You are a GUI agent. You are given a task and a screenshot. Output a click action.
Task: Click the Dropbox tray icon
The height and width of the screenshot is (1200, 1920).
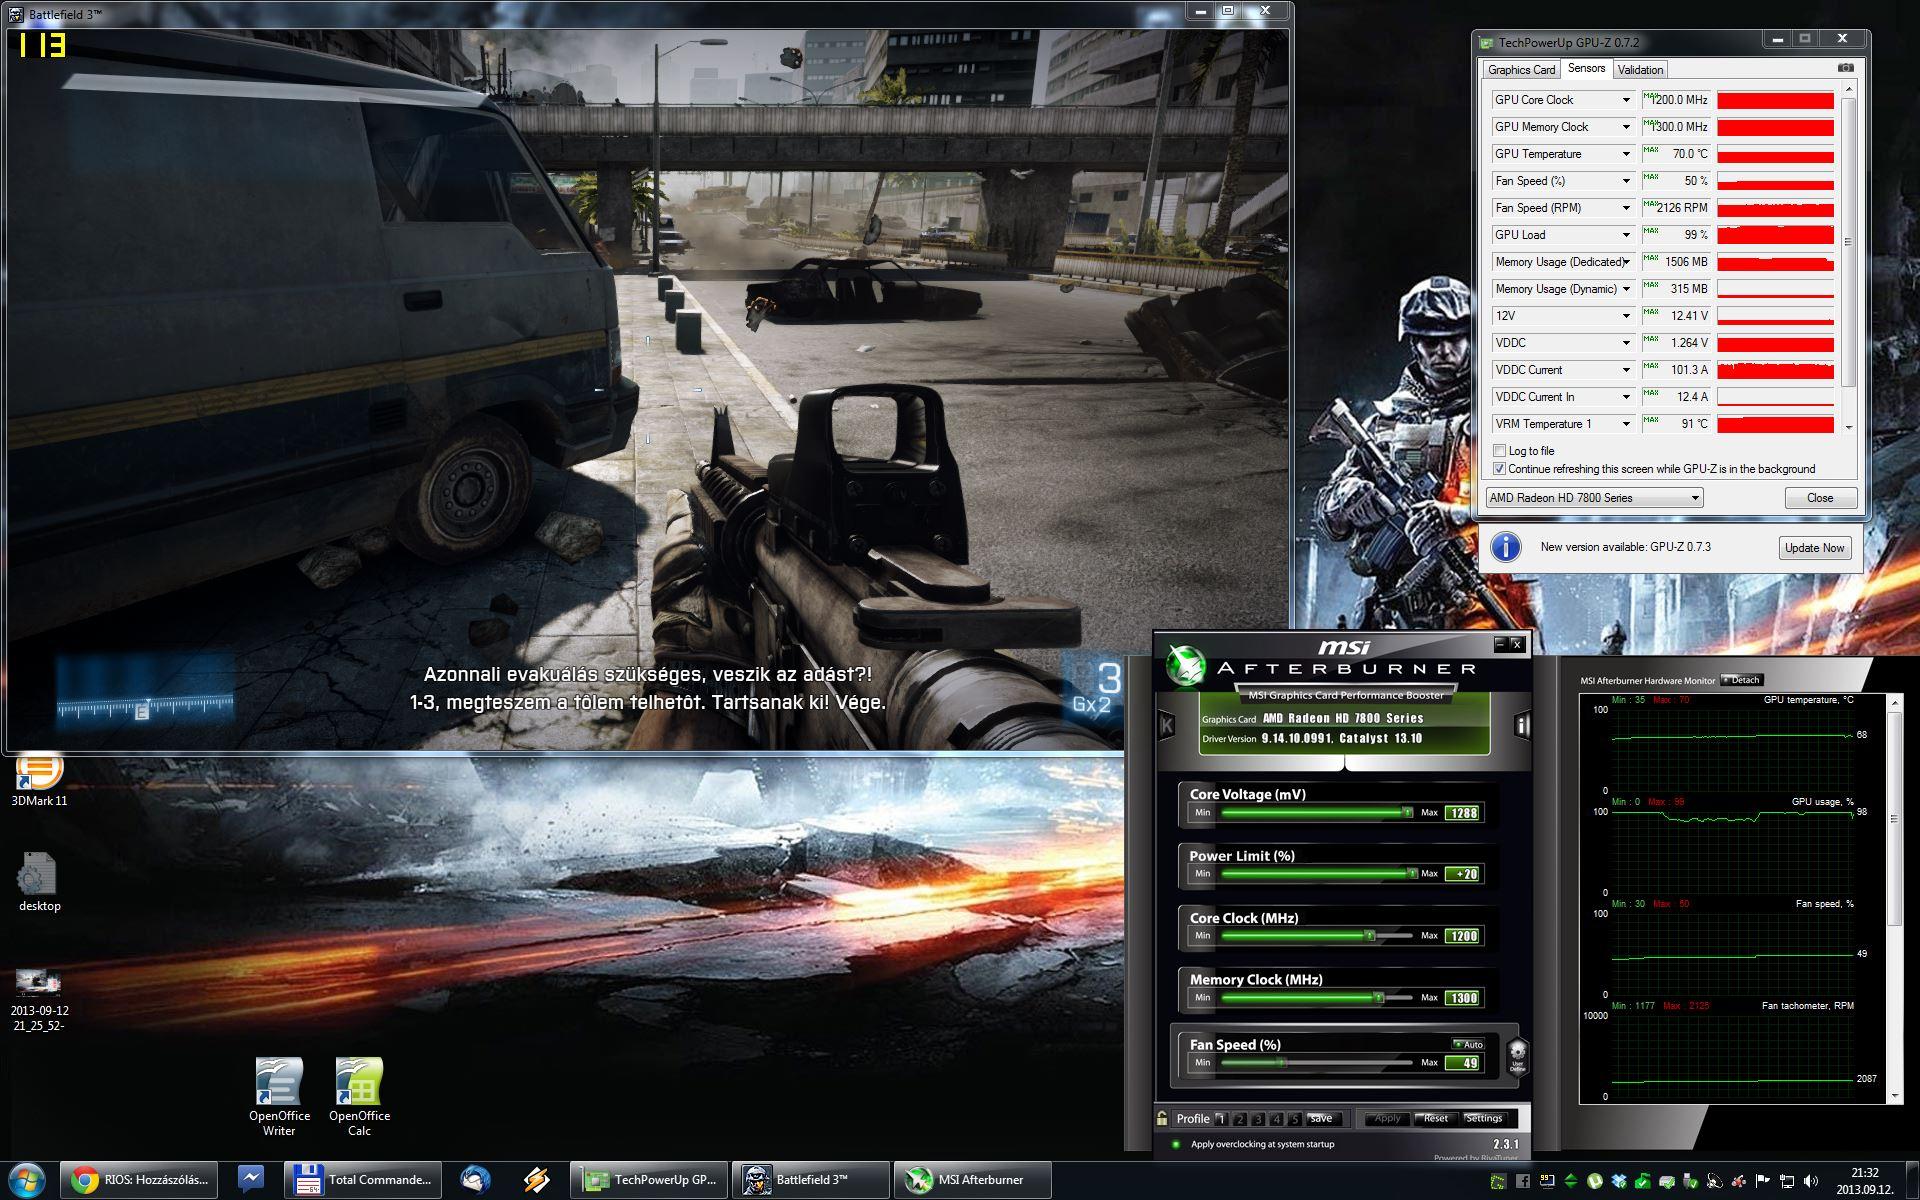point(1619,1181)
